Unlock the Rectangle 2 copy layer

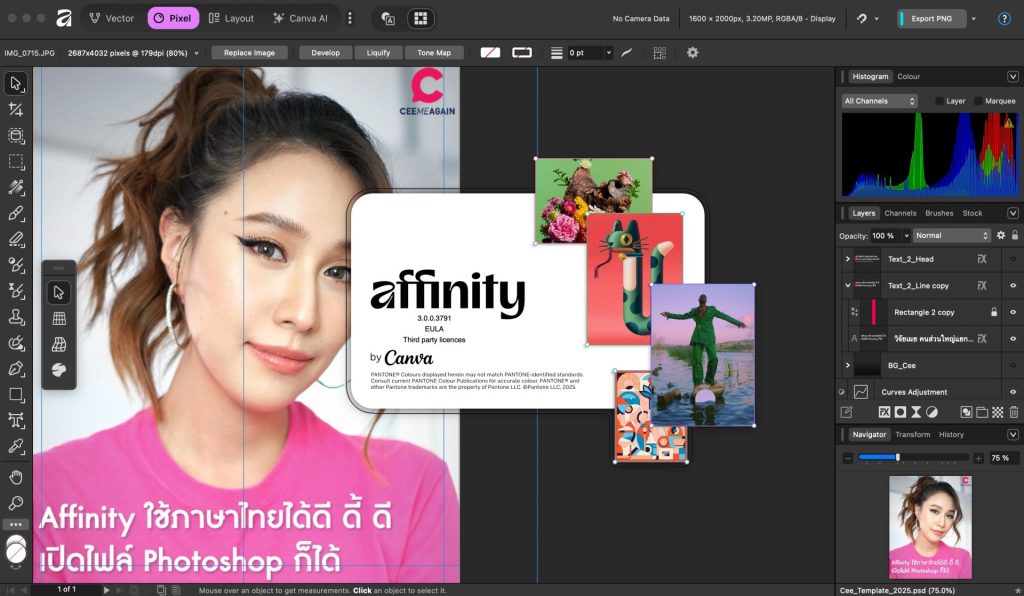coord(994,312)
